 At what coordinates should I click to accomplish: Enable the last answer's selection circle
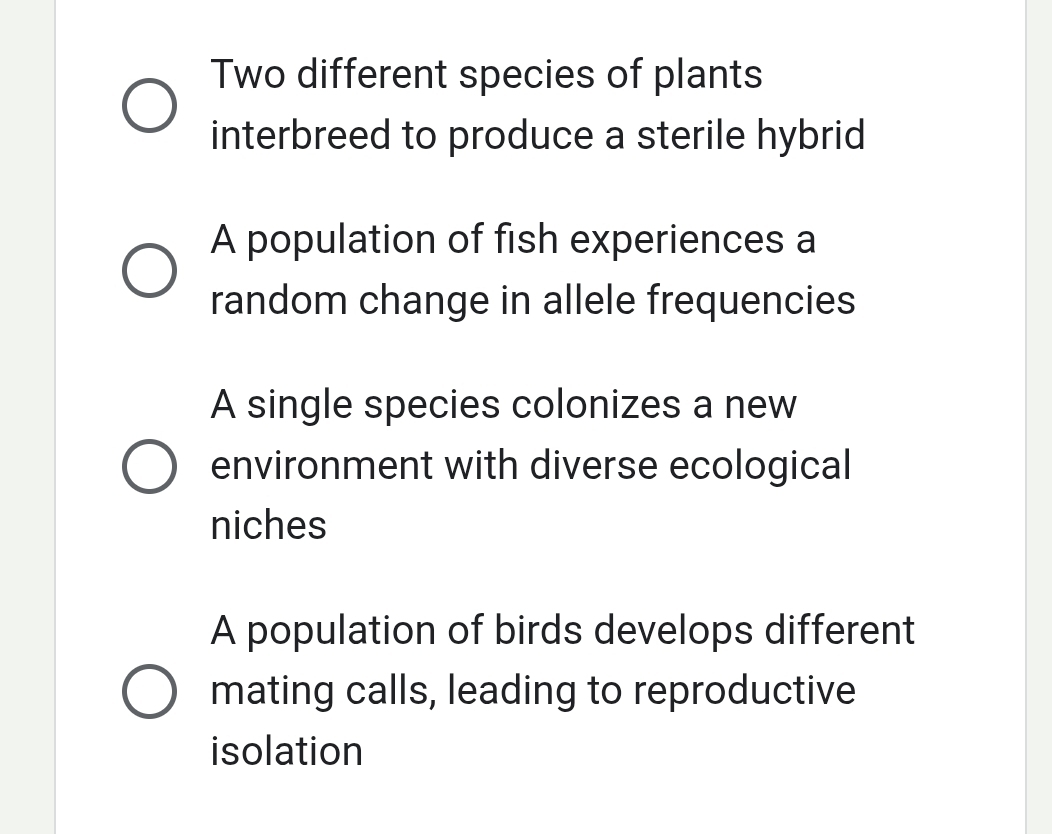pyautogui.click(x=149, y=690)
